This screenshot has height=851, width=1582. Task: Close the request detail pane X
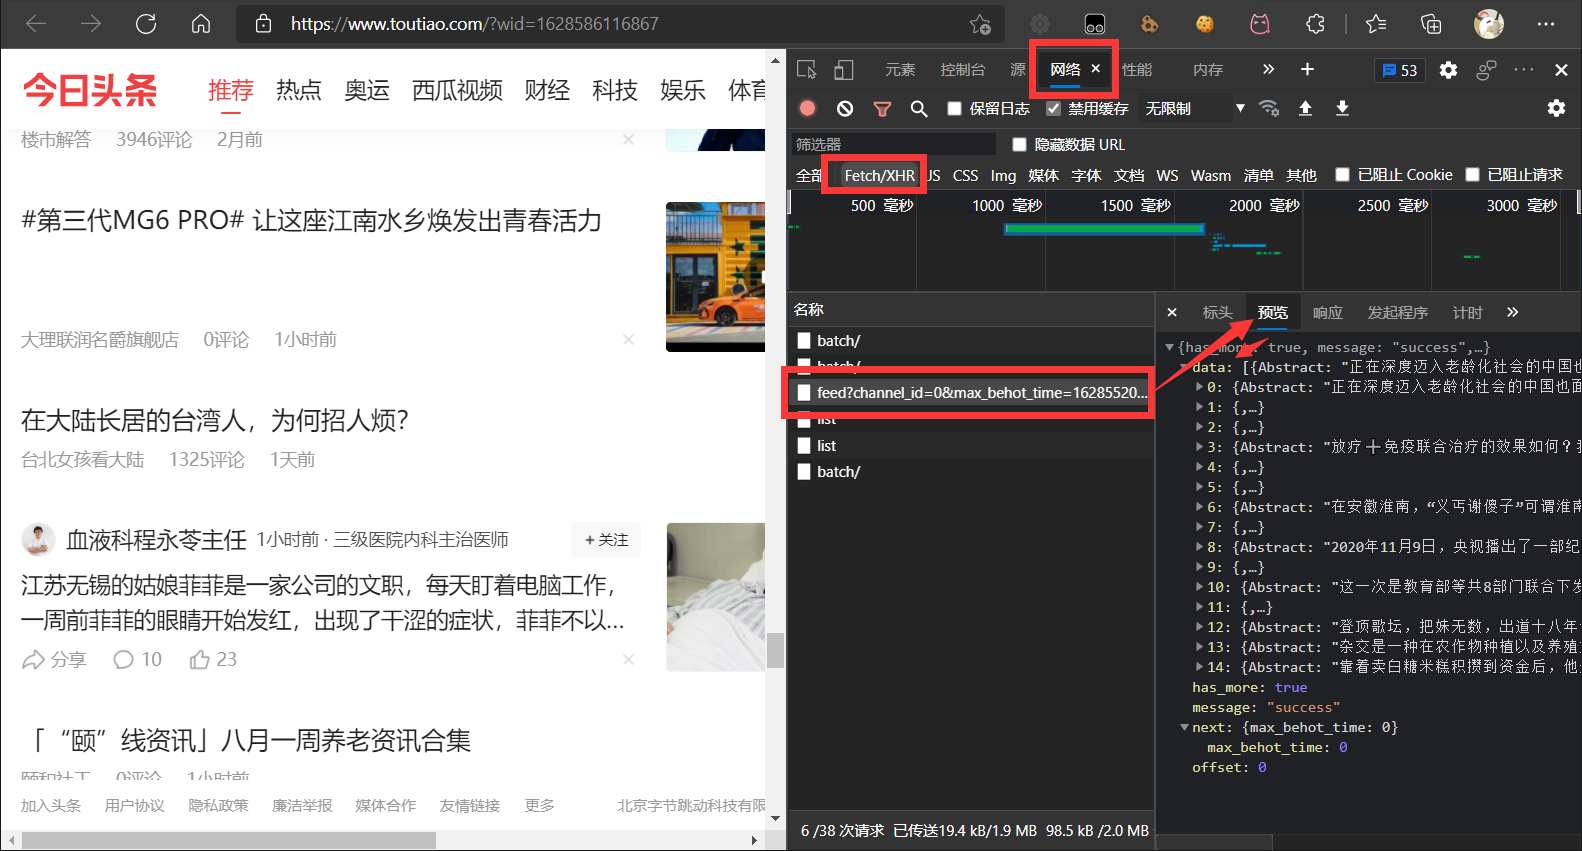(1172, 312)
